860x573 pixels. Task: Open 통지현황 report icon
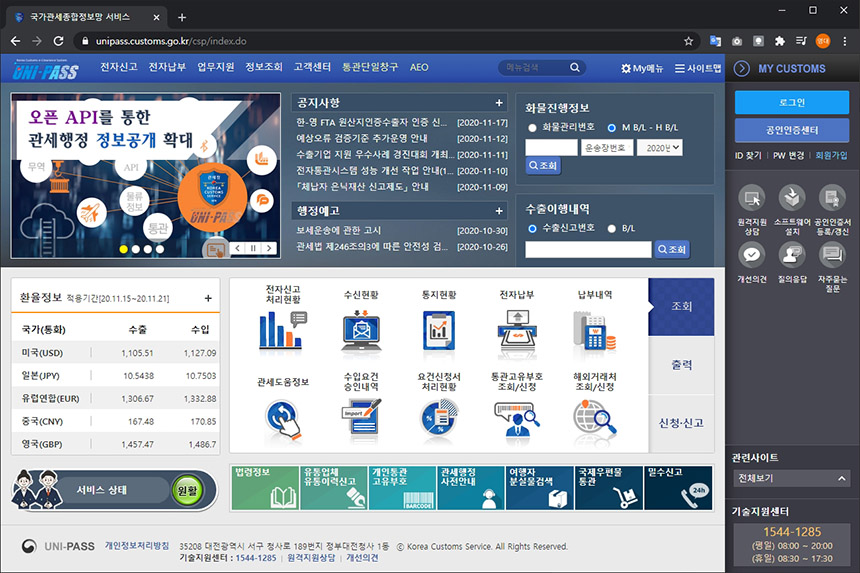439,330
